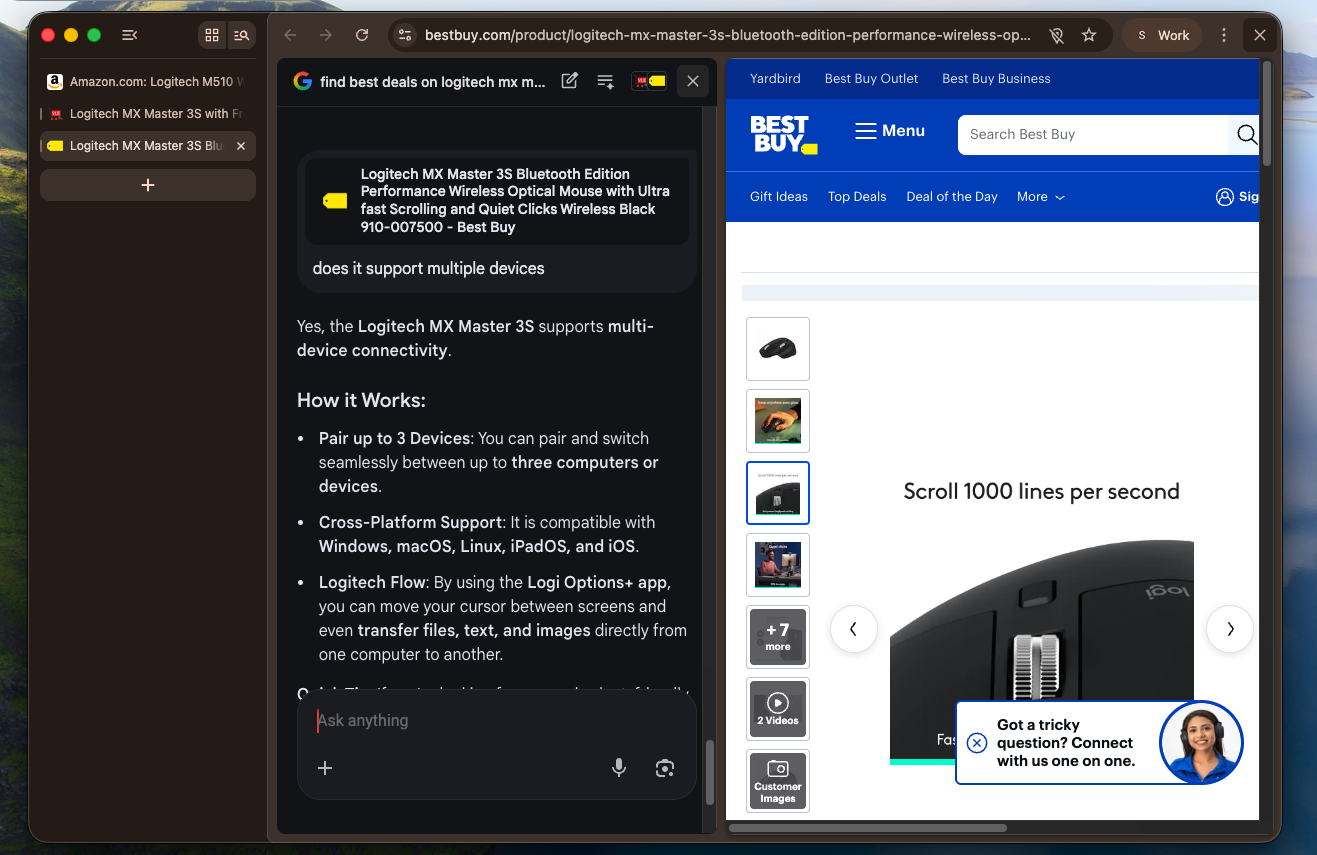Open Top Deals navigation item
This screenshot has height=855, width=1317.
(857, 197)
